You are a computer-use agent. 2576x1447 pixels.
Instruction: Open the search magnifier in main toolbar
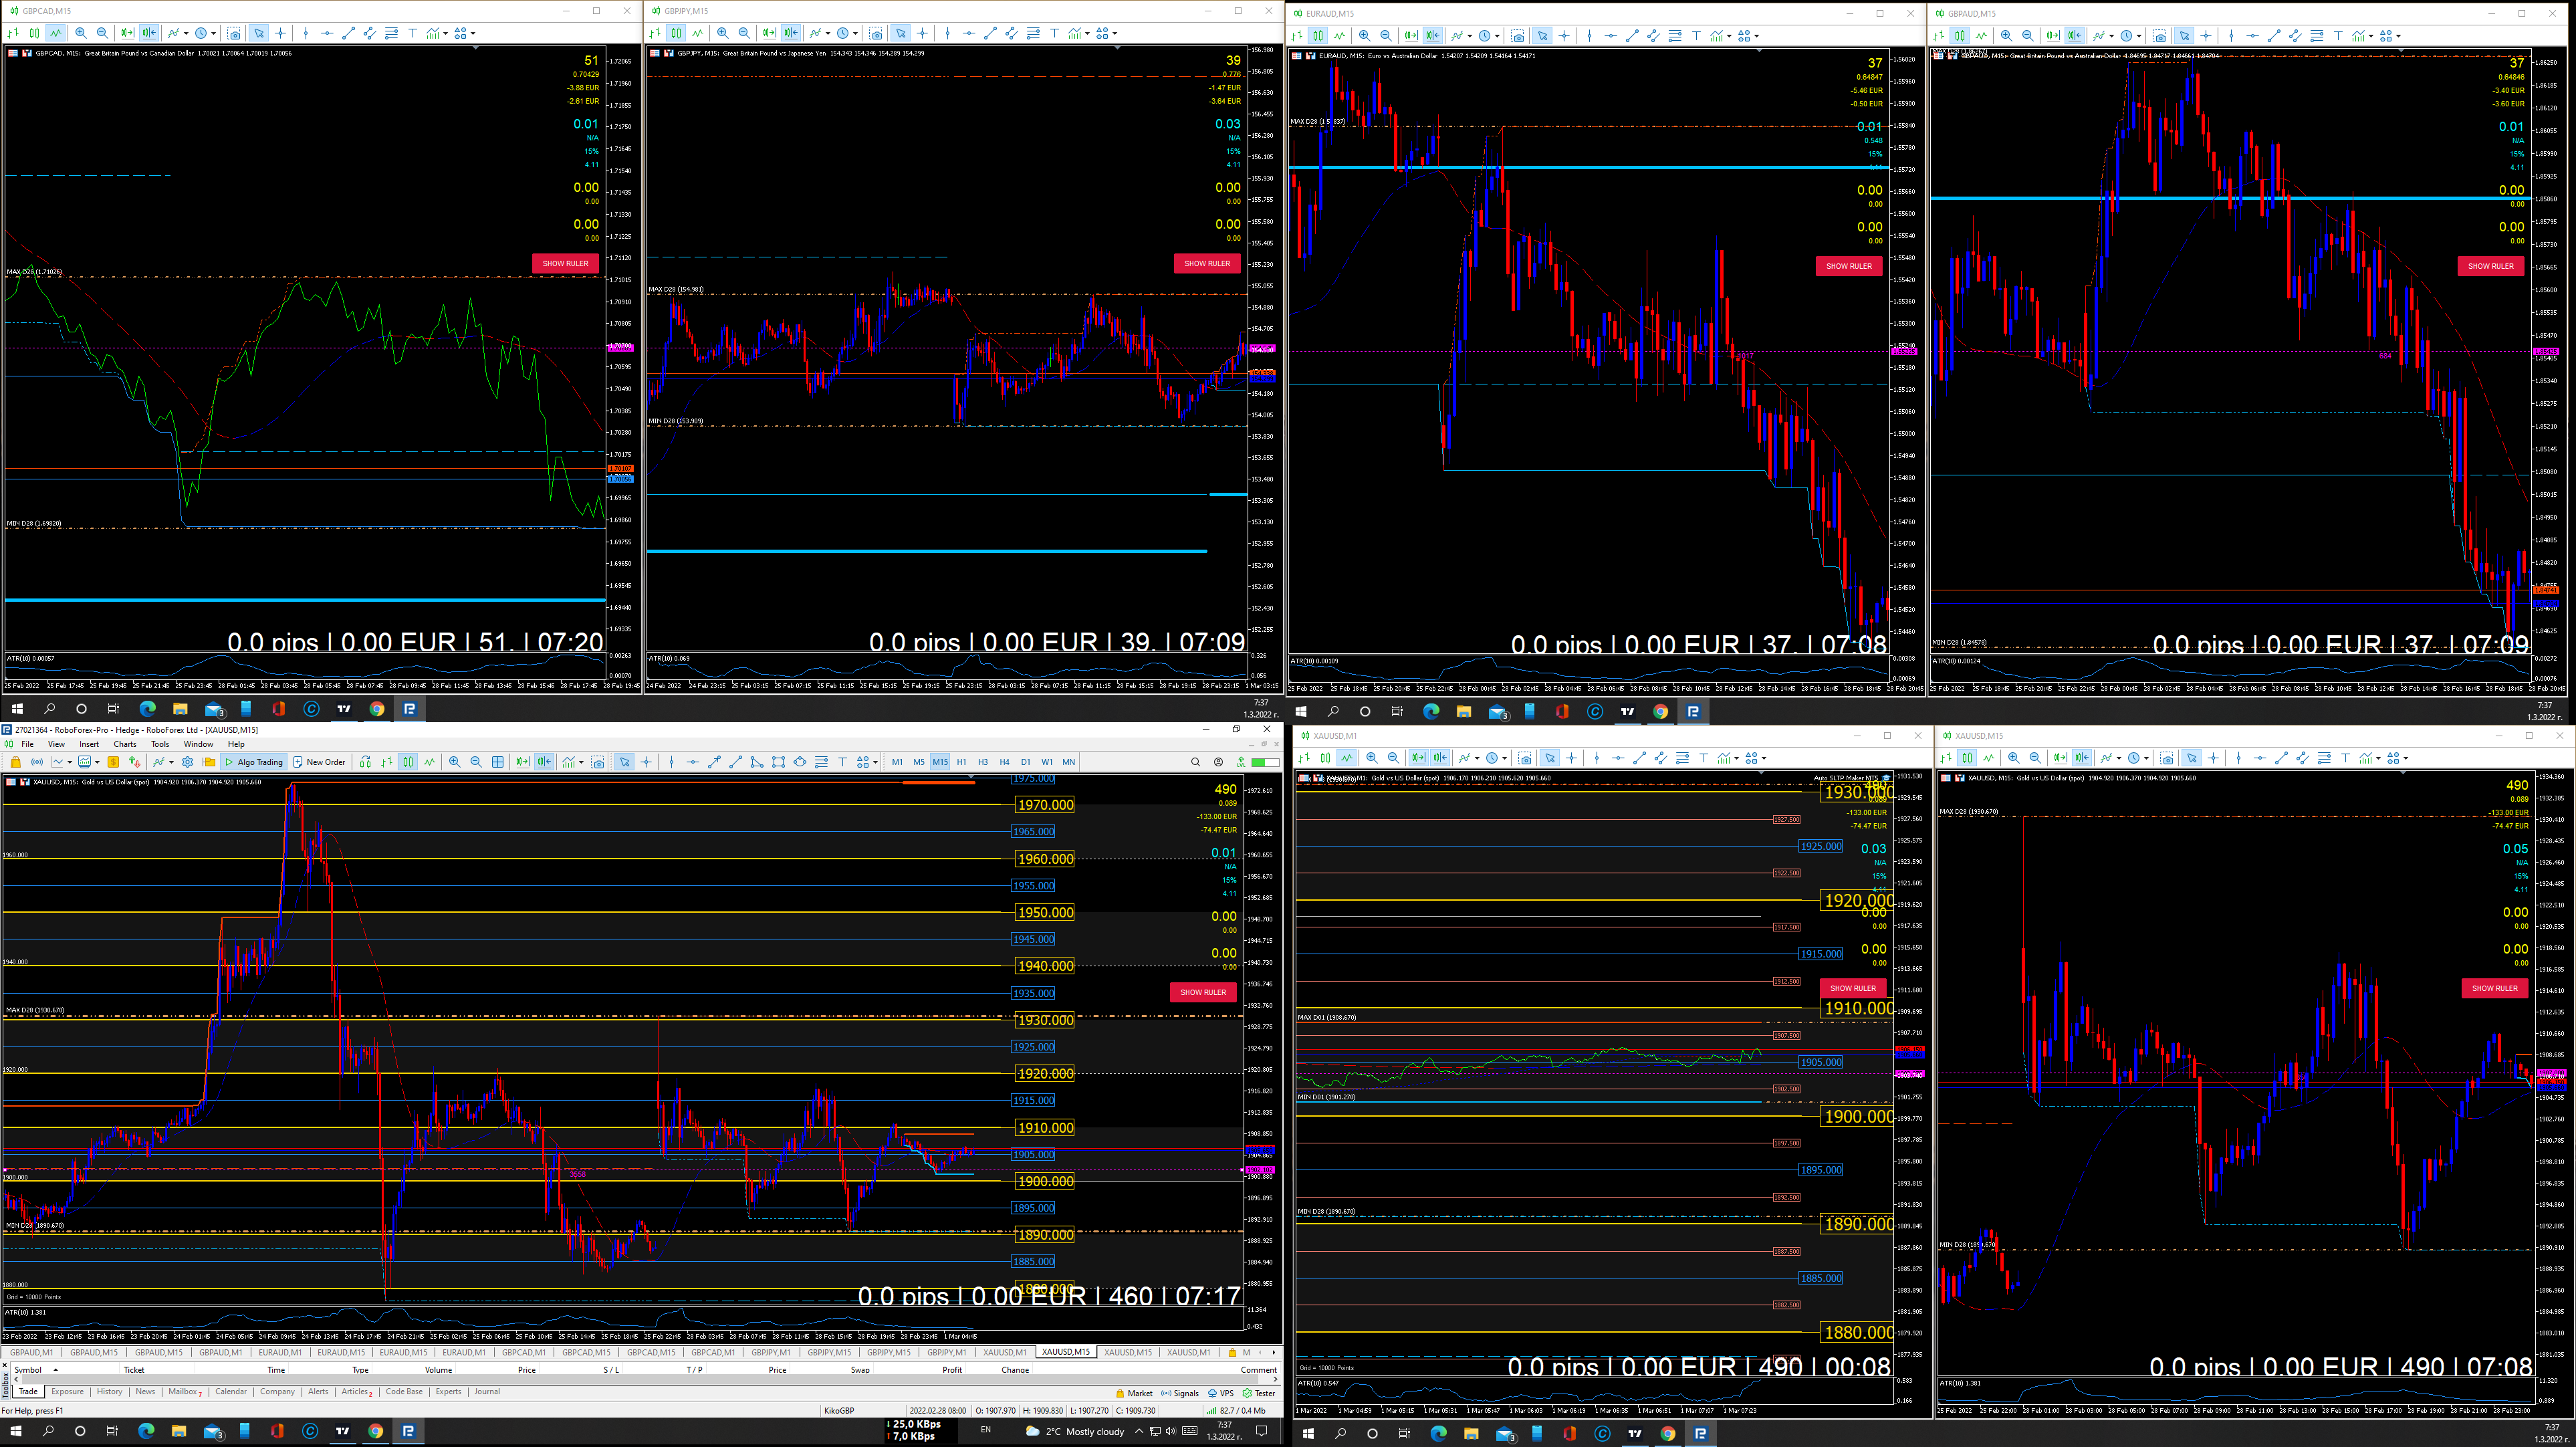1195,762
